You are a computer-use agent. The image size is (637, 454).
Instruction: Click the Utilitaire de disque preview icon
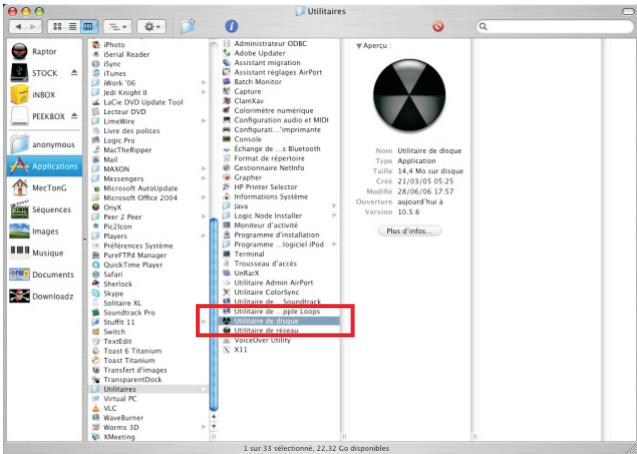pyautogui.click(x=409, y=95)
